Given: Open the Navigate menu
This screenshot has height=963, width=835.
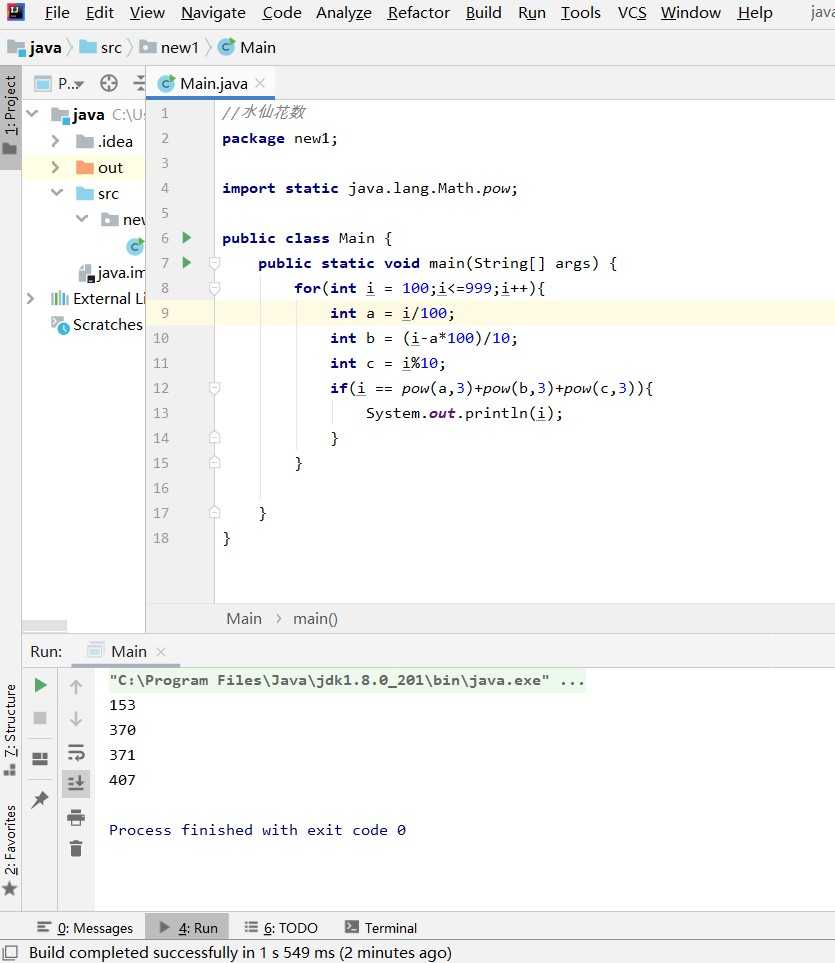Looking at the screenshot, I should [214, 12].
